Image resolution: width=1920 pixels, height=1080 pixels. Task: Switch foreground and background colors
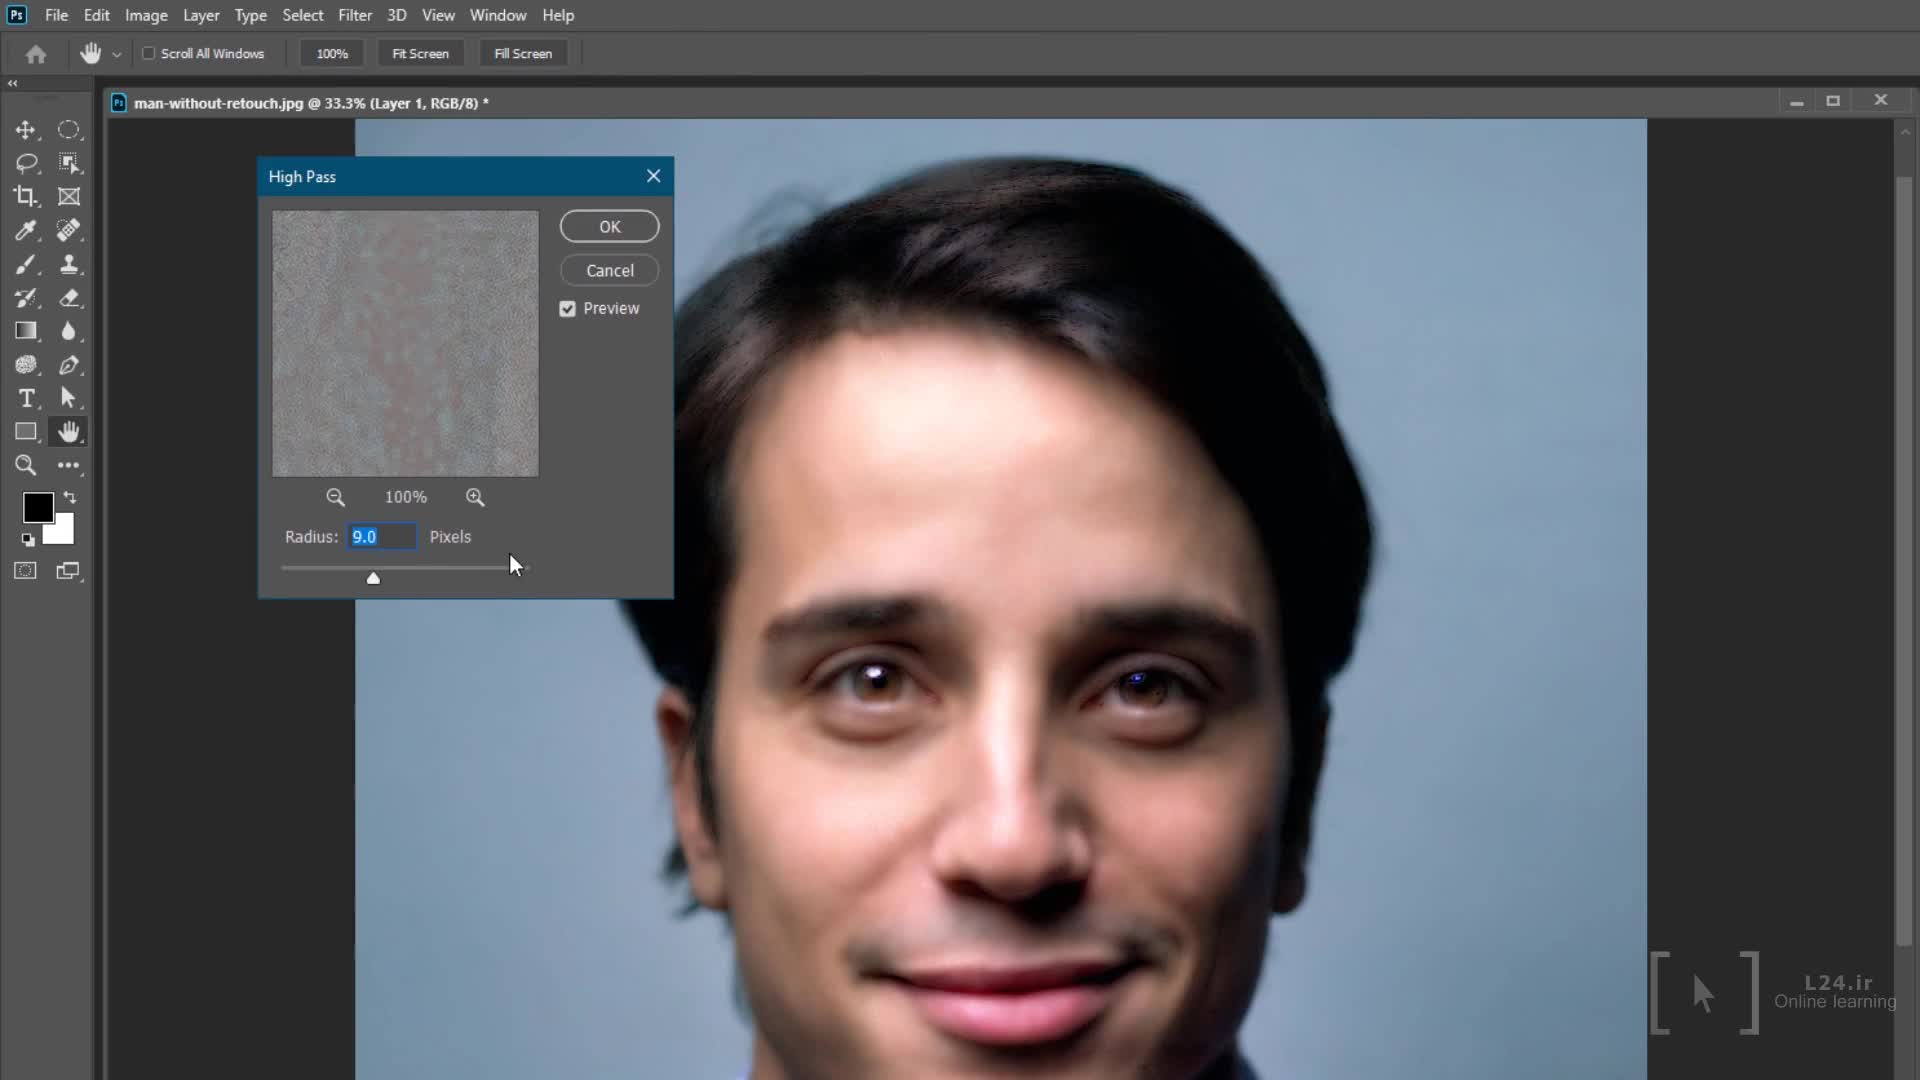click(x=70, y=497)
